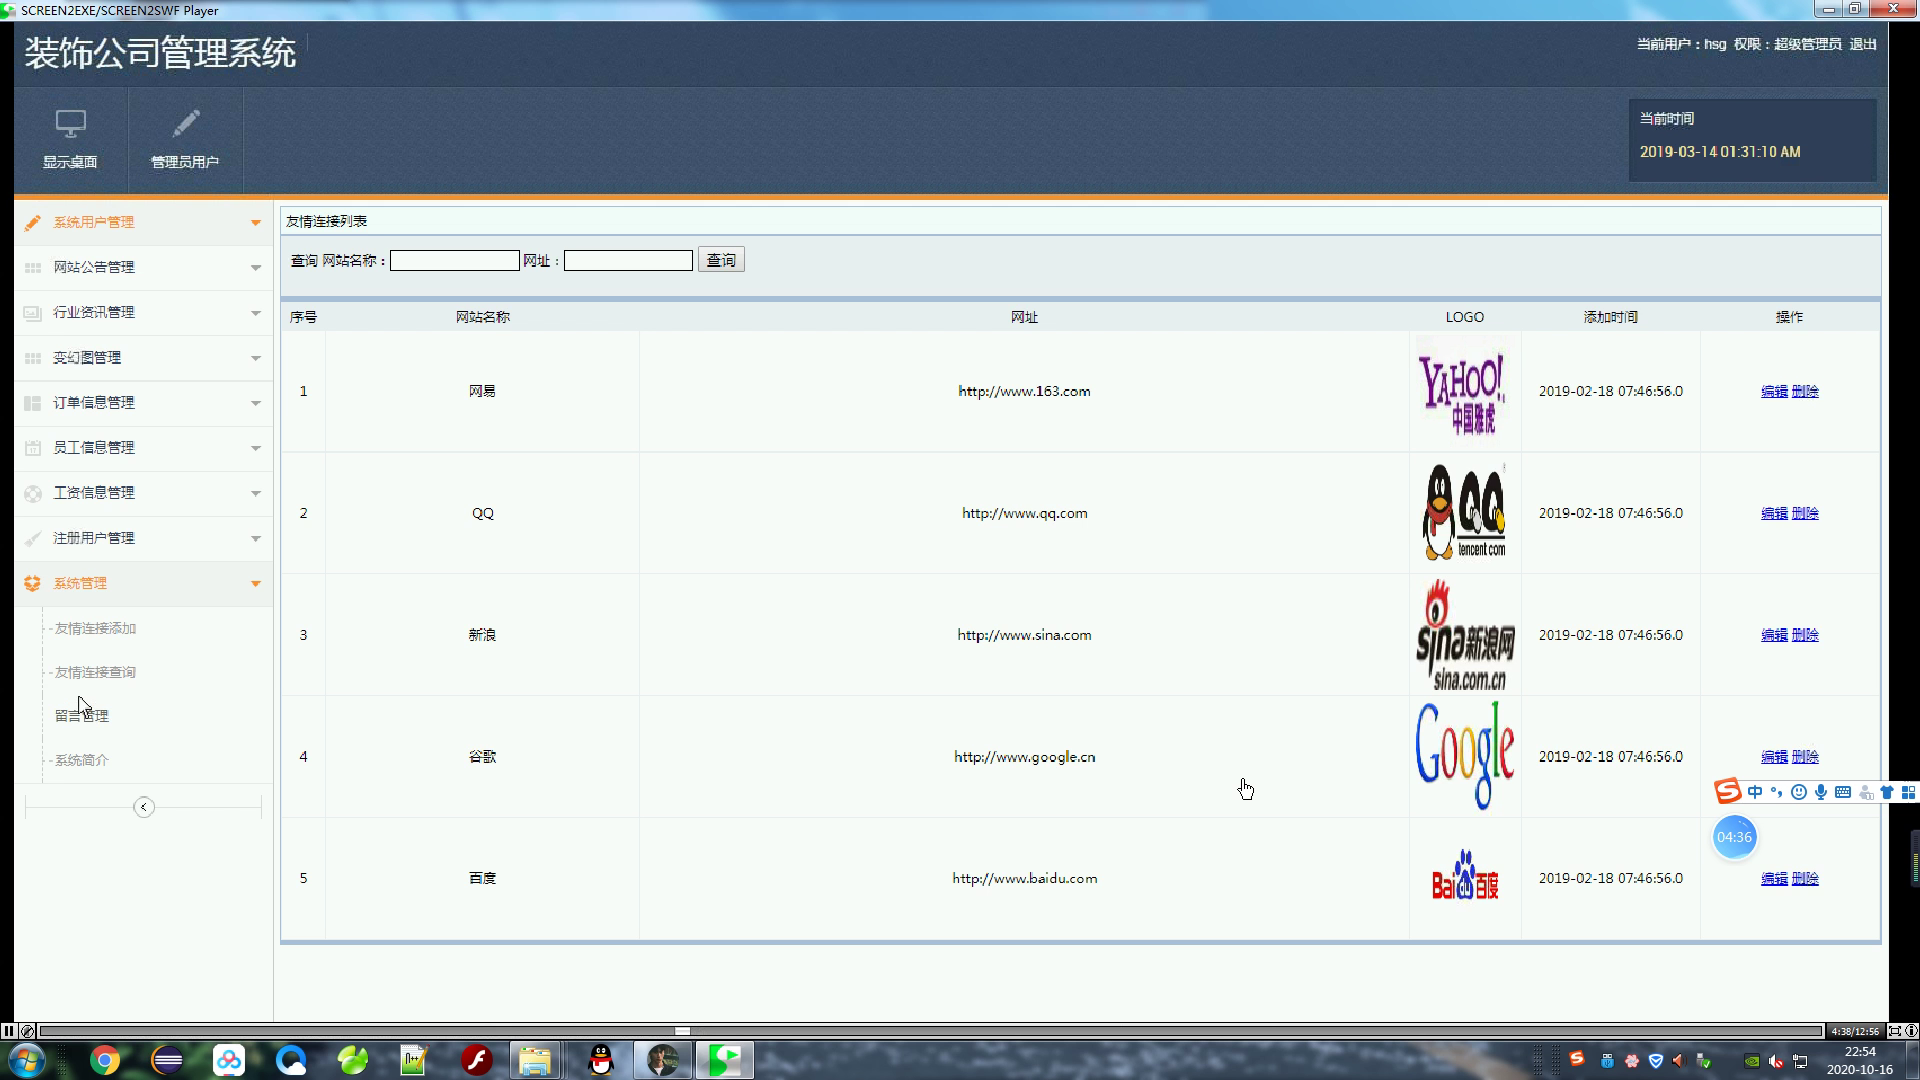
Task: Open file explorer folder taskbar icon
Action: [x=535, y=1060]
